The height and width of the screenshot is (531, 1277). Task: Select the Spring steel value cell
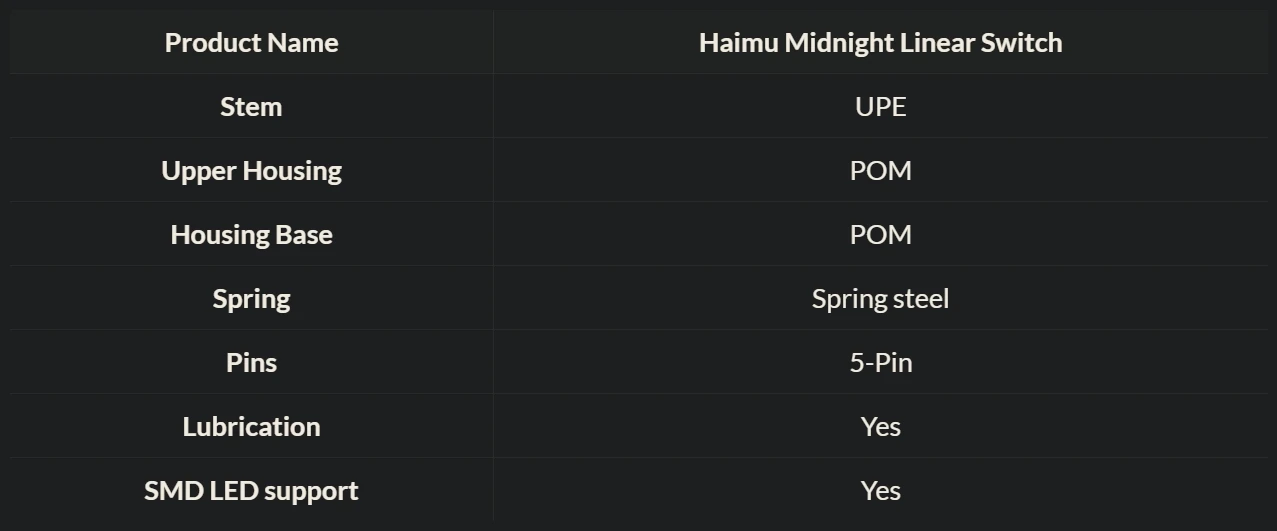coord(880,299)
